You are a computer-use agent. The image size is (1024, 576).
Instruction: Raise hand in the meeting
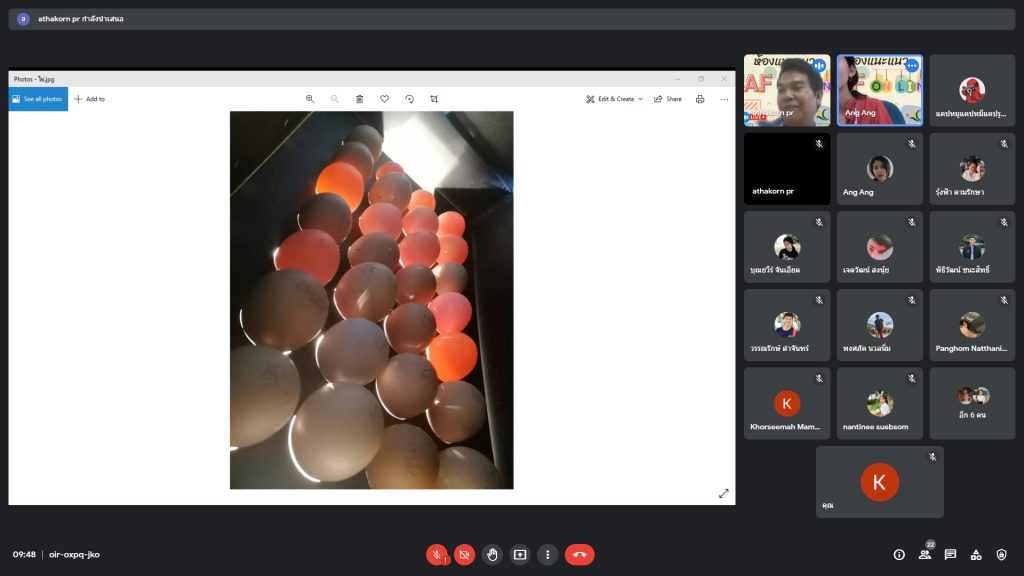coord(492,554)
